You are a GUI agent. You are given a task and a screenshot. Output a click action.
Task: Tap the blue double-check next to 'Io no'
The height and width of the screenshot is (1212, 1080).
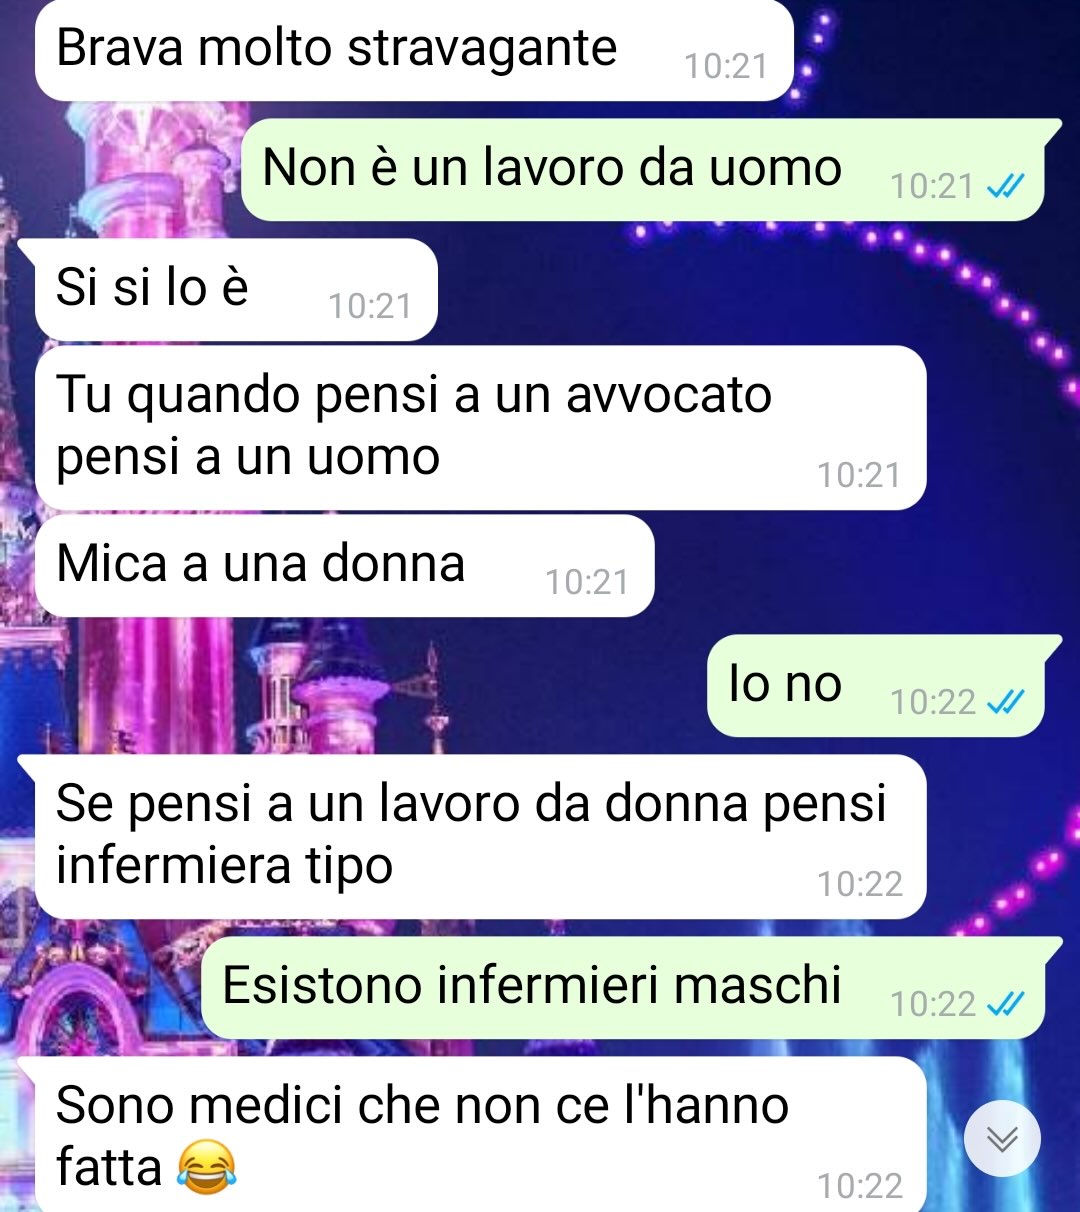coord(1005,703)
